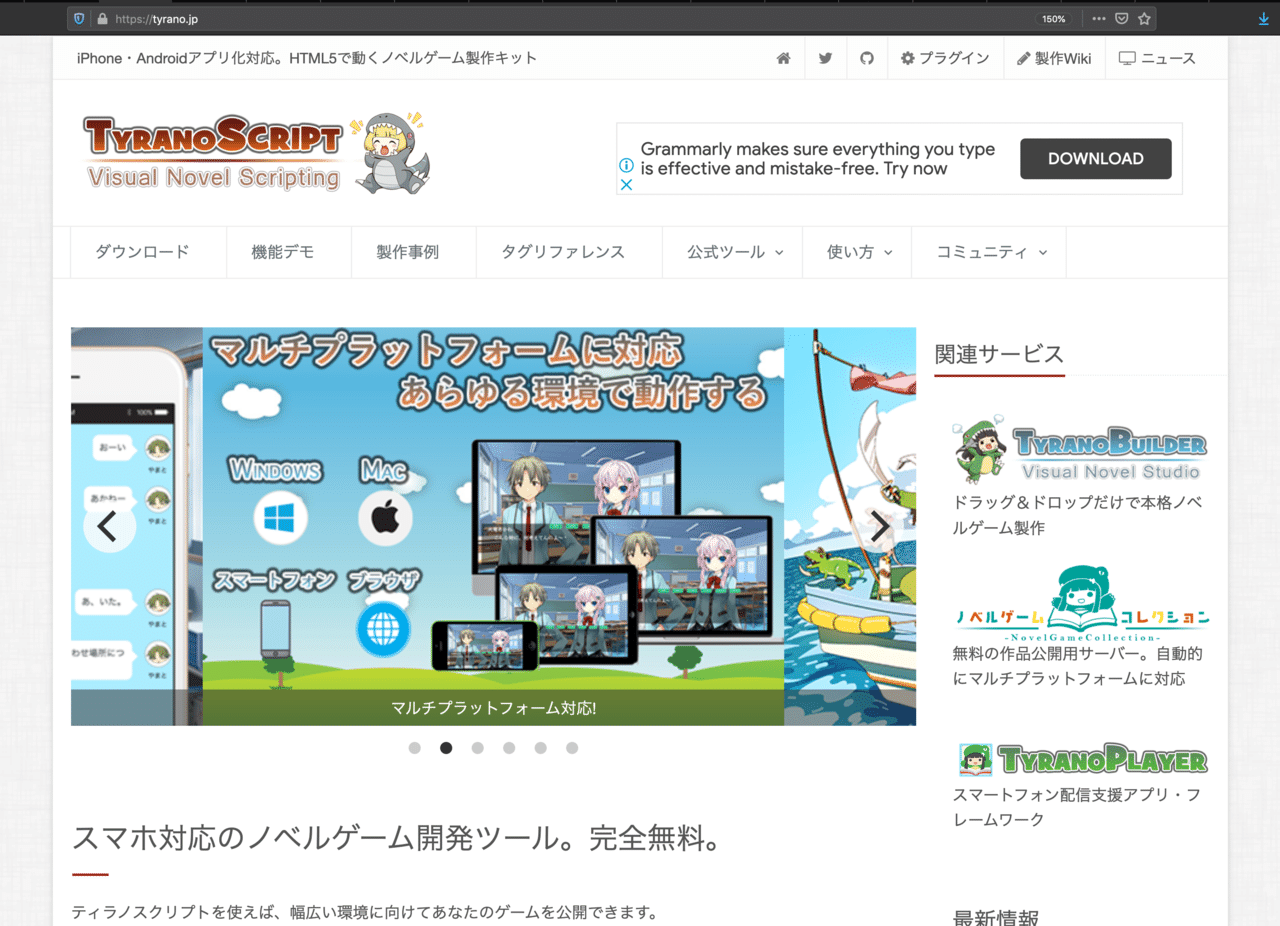Select the third carousel dot
1280x926 pixels.
478,748
